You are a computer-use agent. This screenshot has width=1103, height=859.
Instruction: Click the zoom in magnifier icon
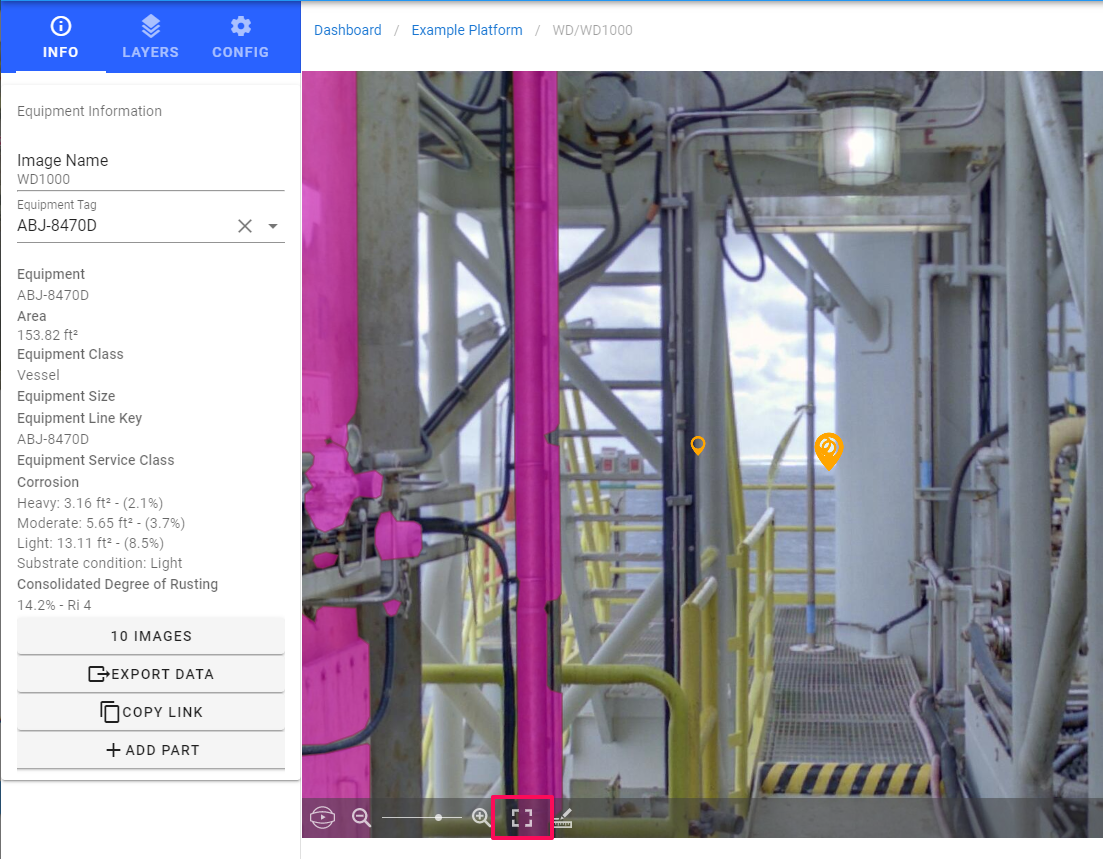481,818
